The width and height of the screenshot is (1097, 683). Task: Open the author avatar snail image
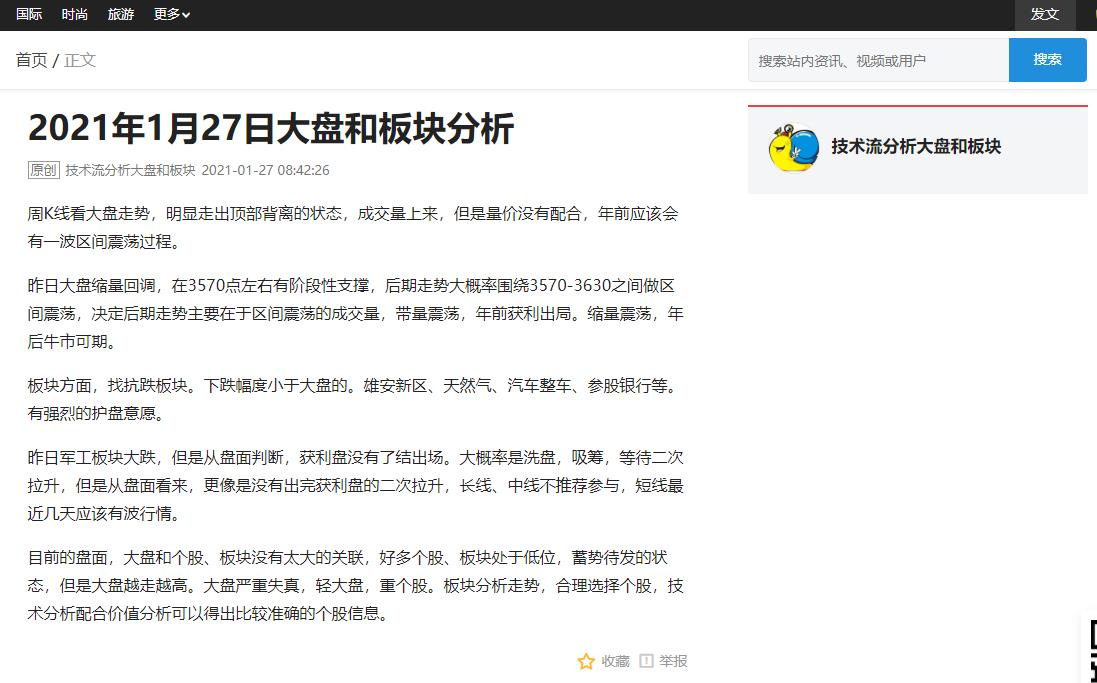793,147
